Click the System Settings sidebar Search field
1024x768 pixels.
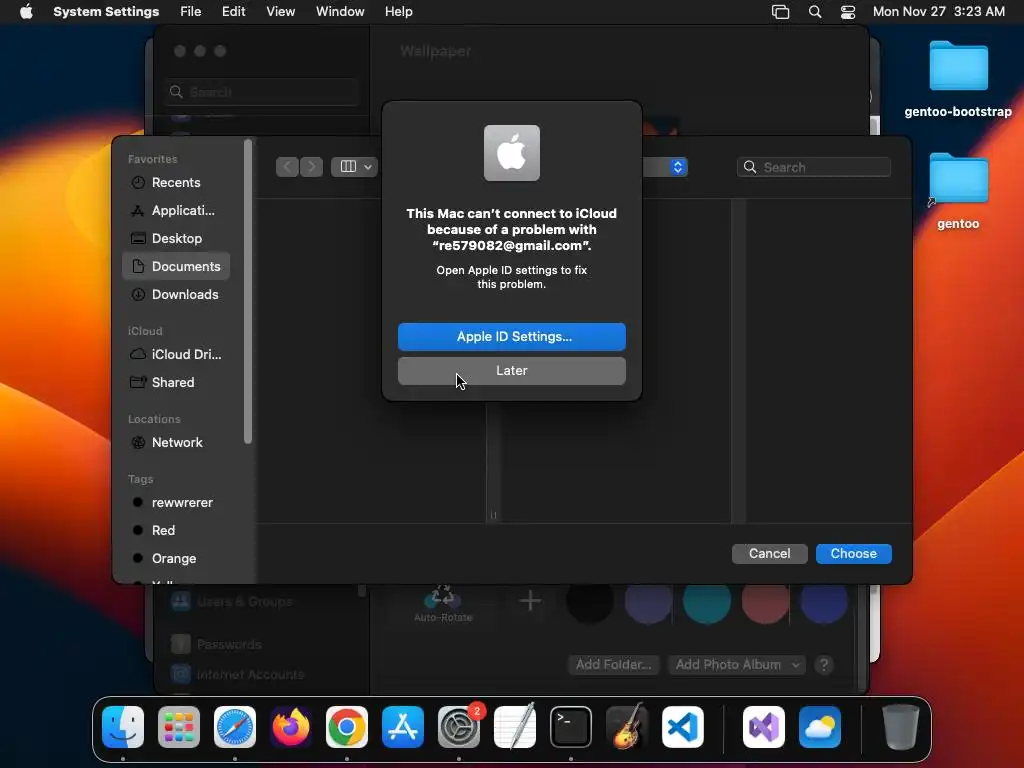click(x=261, y=92)
